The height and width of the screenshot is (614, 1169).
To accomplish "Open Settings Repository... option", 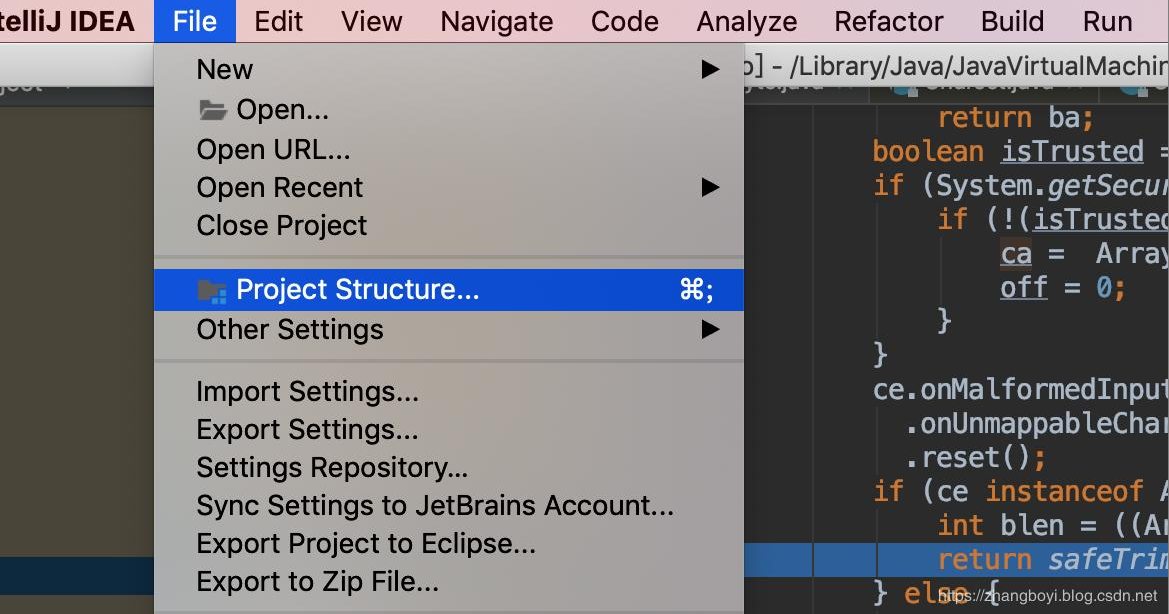I will 332,467.
